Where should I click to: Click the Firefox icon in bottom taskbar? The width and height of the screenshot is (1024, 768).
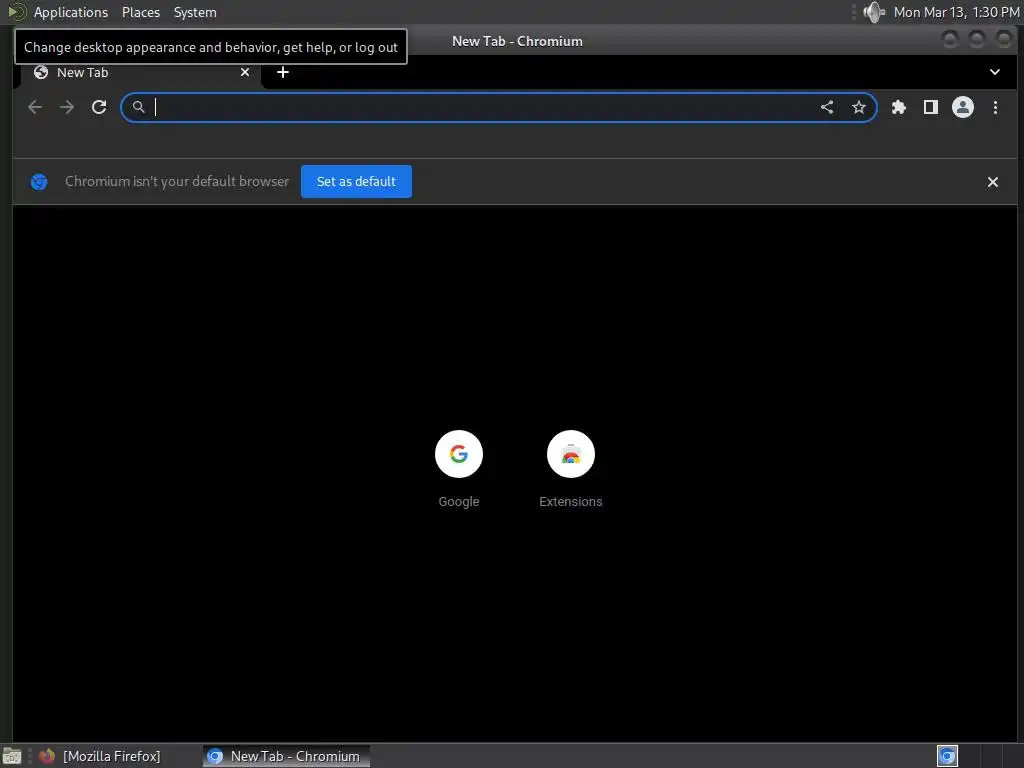[x=46, y=756]
